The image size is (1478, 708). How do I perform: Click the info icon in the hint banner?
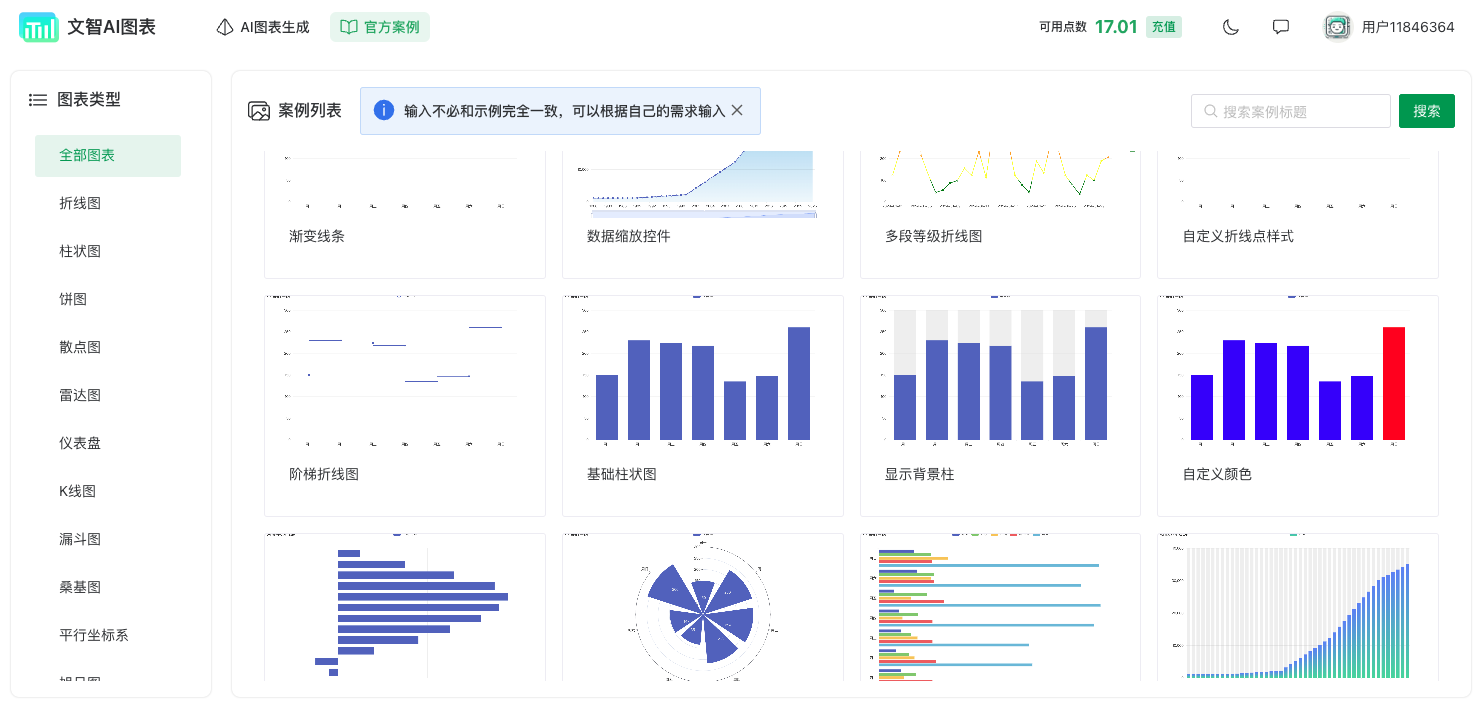click(384, 110)
